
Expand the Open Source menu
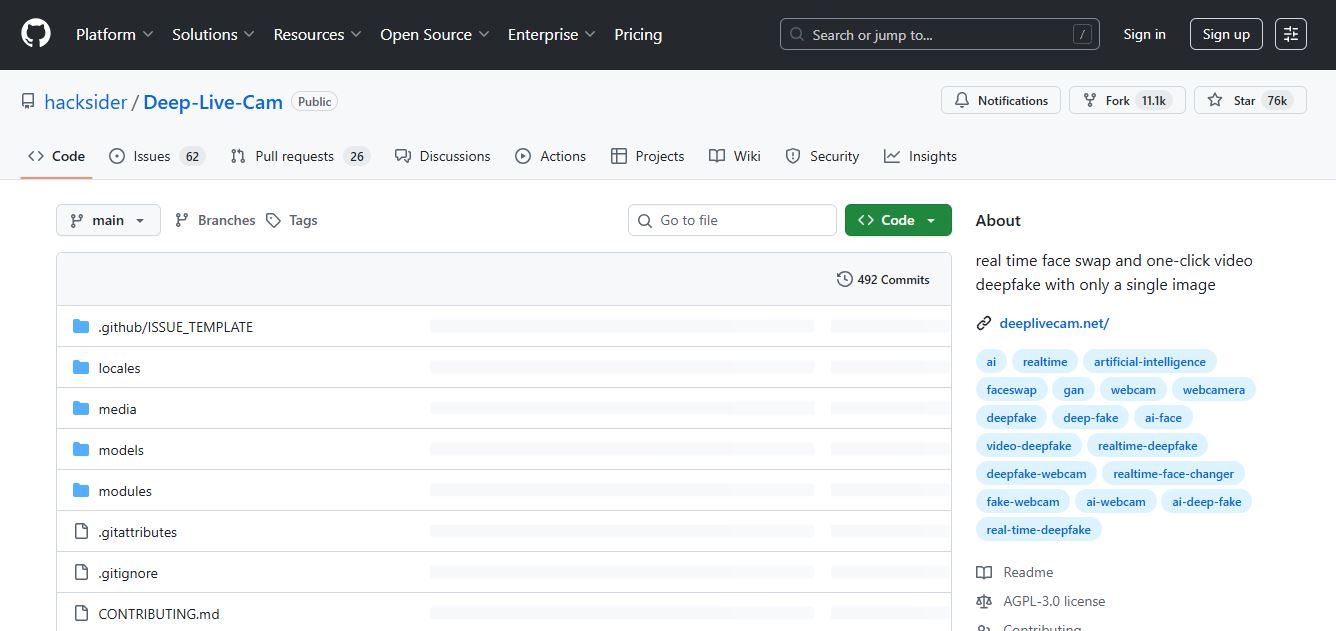click(434, 34)
